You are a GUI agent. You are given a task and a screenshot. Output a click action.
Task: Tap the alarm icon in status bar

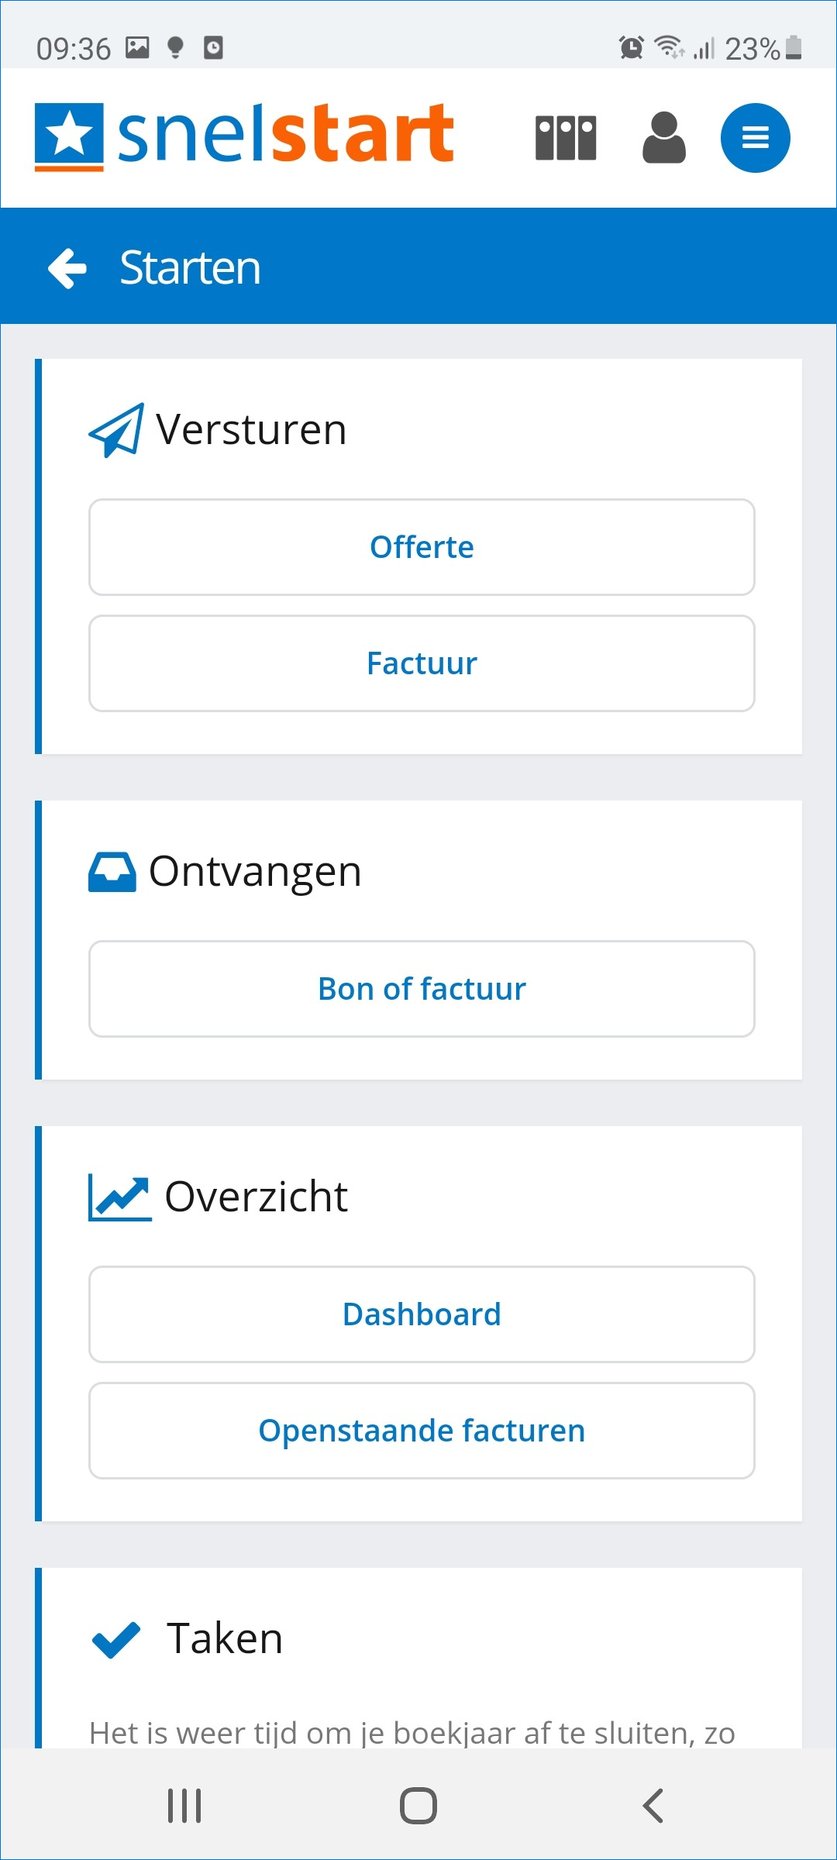631,47
